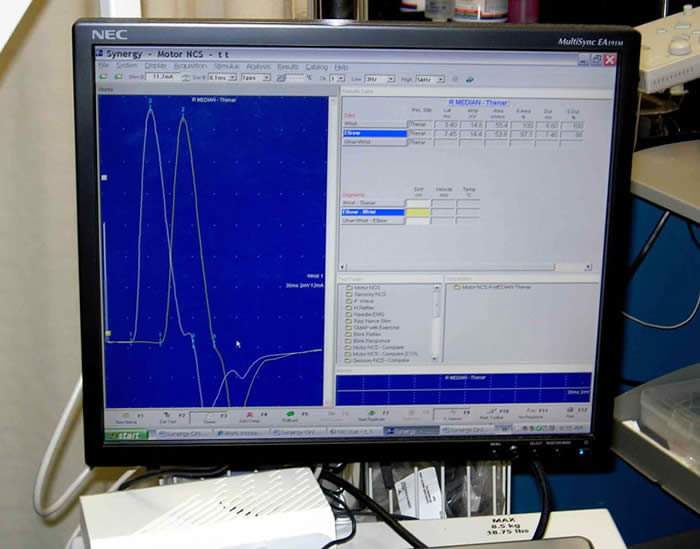Select the Ulnar-Wrist - Elbow segment row
The height and width of the screenshot is (549, 700).
click(x=373, y=220)
